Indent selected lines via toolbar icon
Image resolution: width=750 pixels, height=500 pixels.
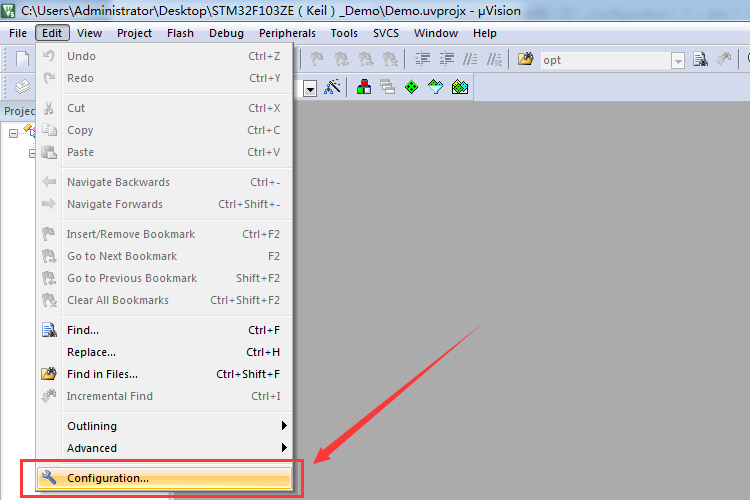[422, 59]
